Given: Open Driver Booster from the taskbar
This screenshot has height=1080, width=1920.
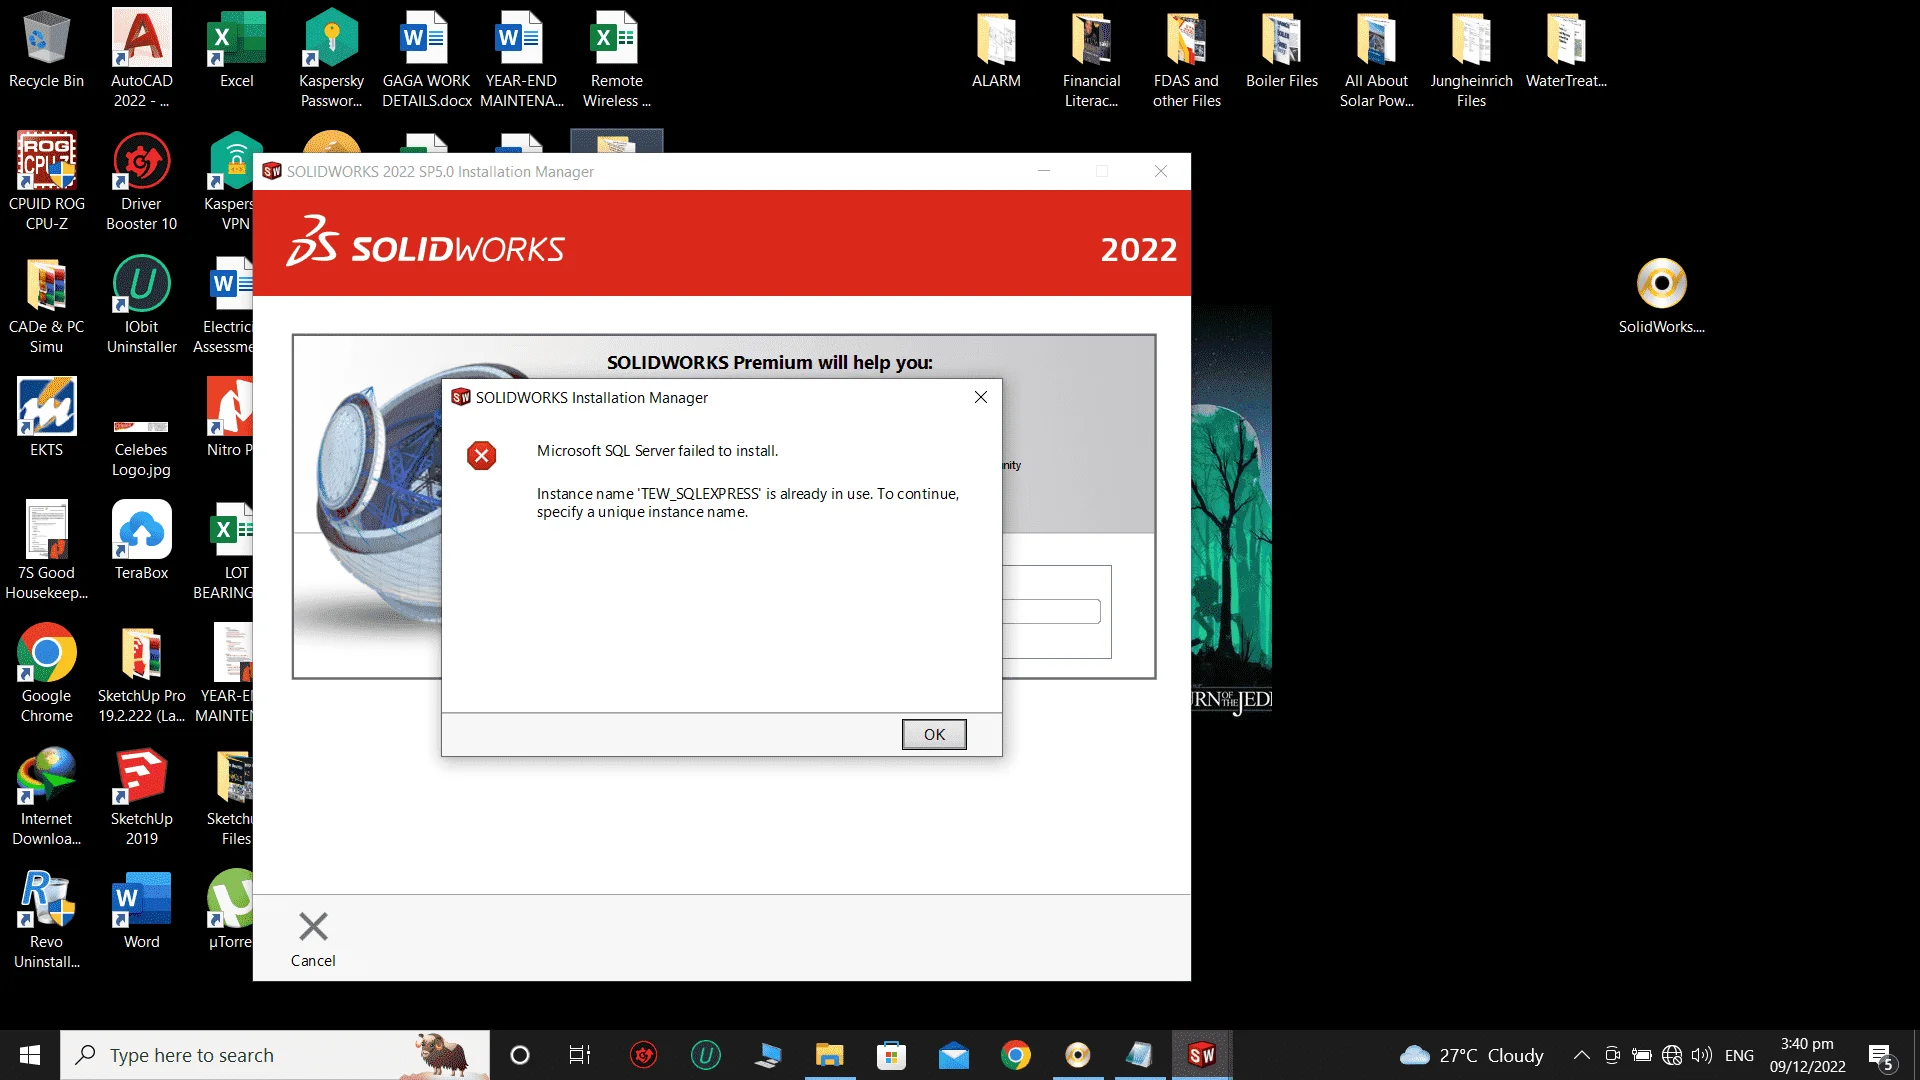Looking at the screenshot, I should (643, 1055).
